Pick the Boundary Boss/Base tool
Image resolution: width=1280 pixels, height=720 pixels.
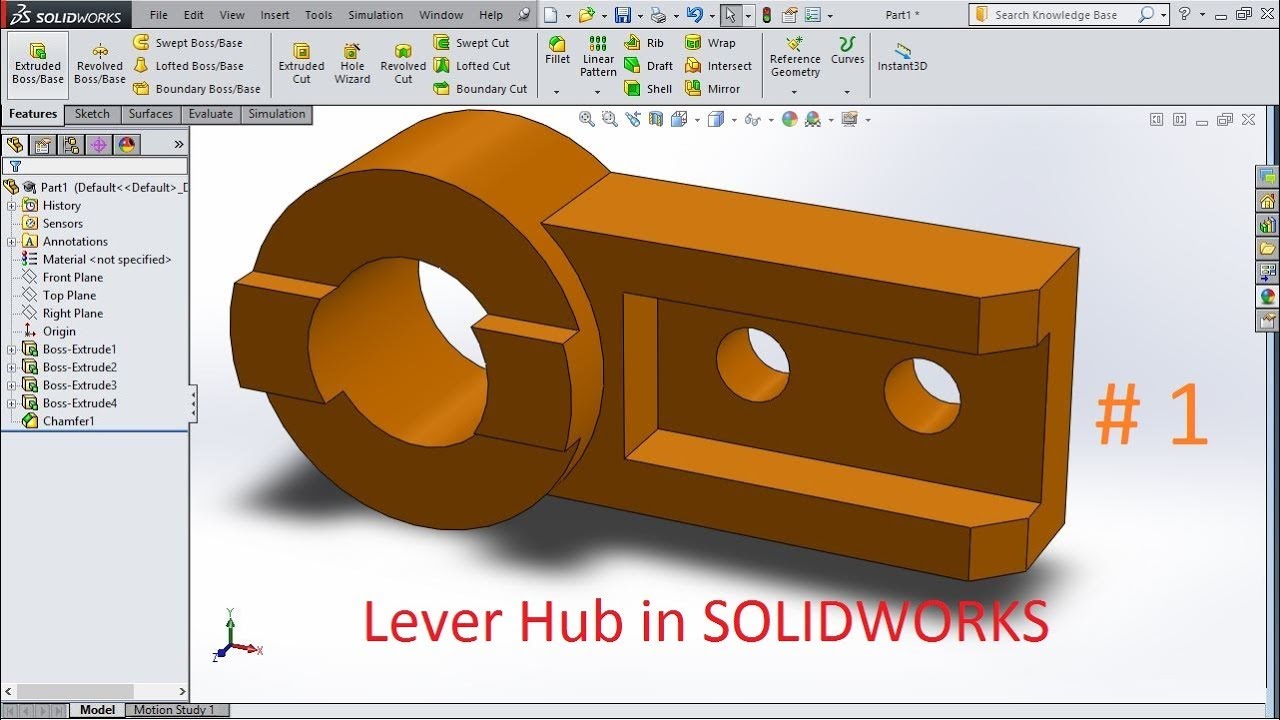tap(197, 89)
